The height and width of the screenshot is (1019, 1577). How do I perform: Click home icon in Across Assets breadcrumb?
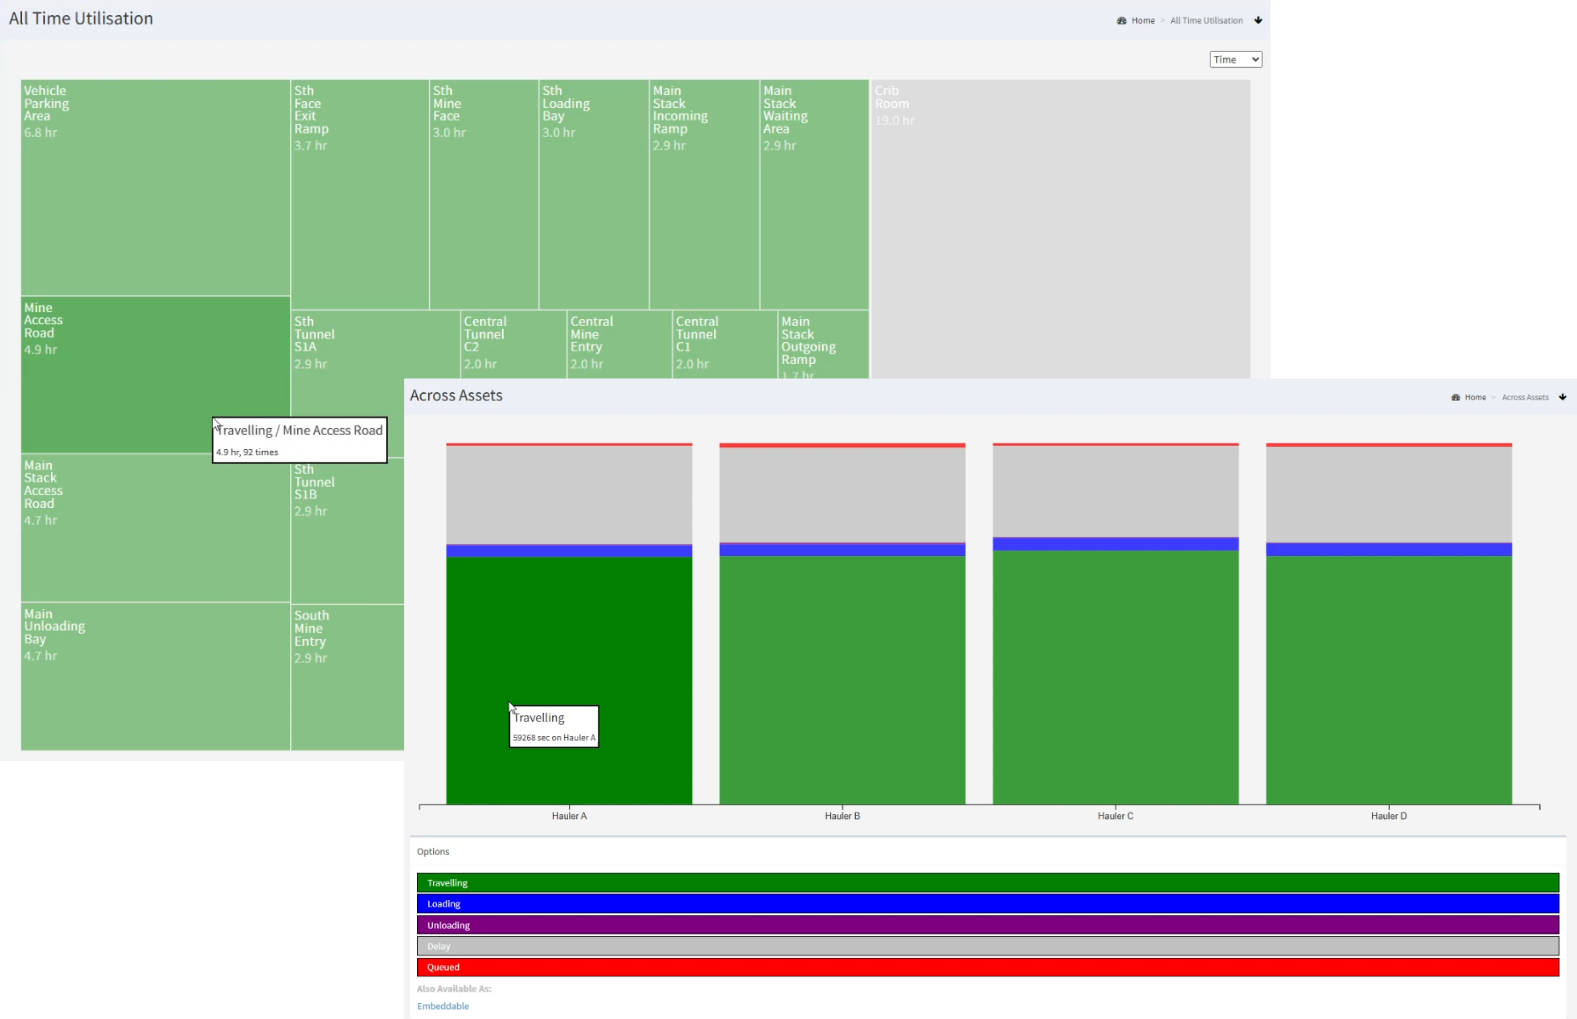tap(1456, 398)
